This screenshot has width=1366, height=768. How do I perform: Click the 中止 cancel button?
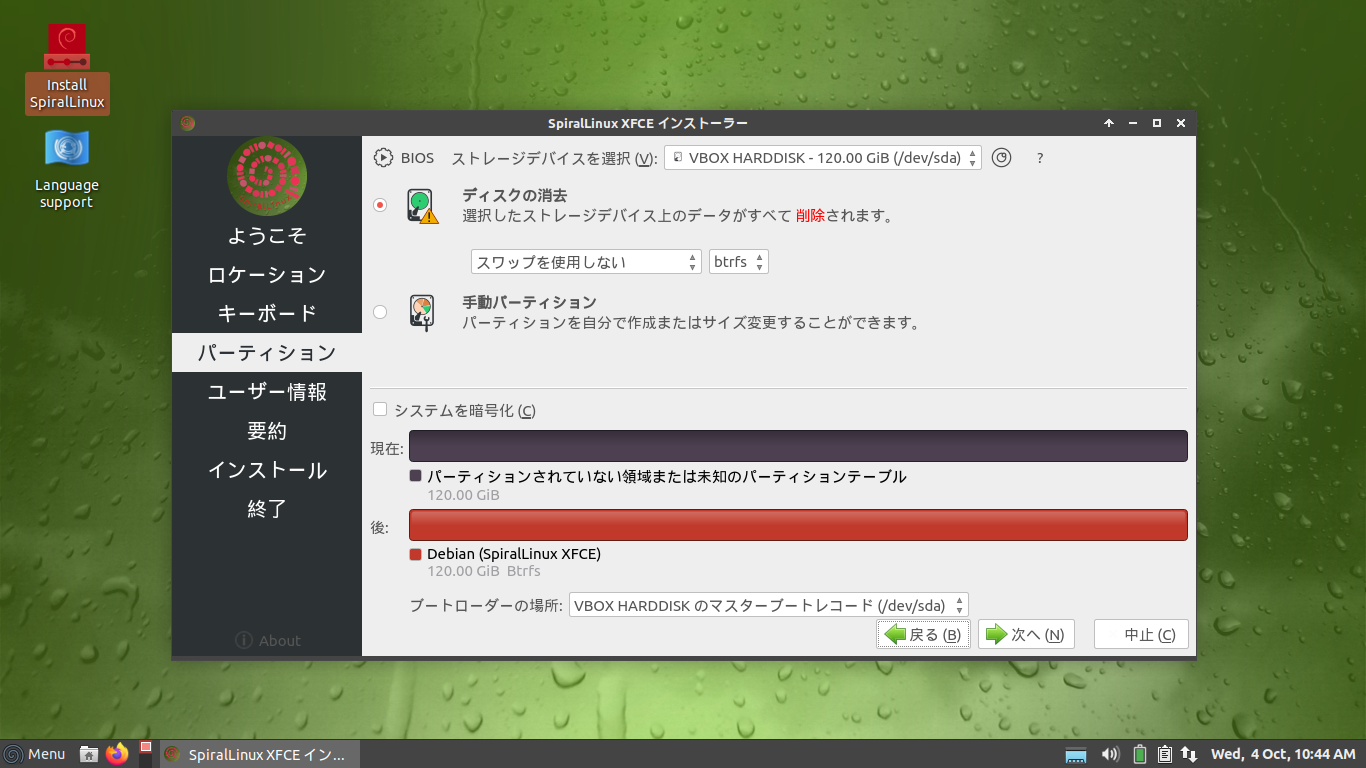[x=1141, y=634]
